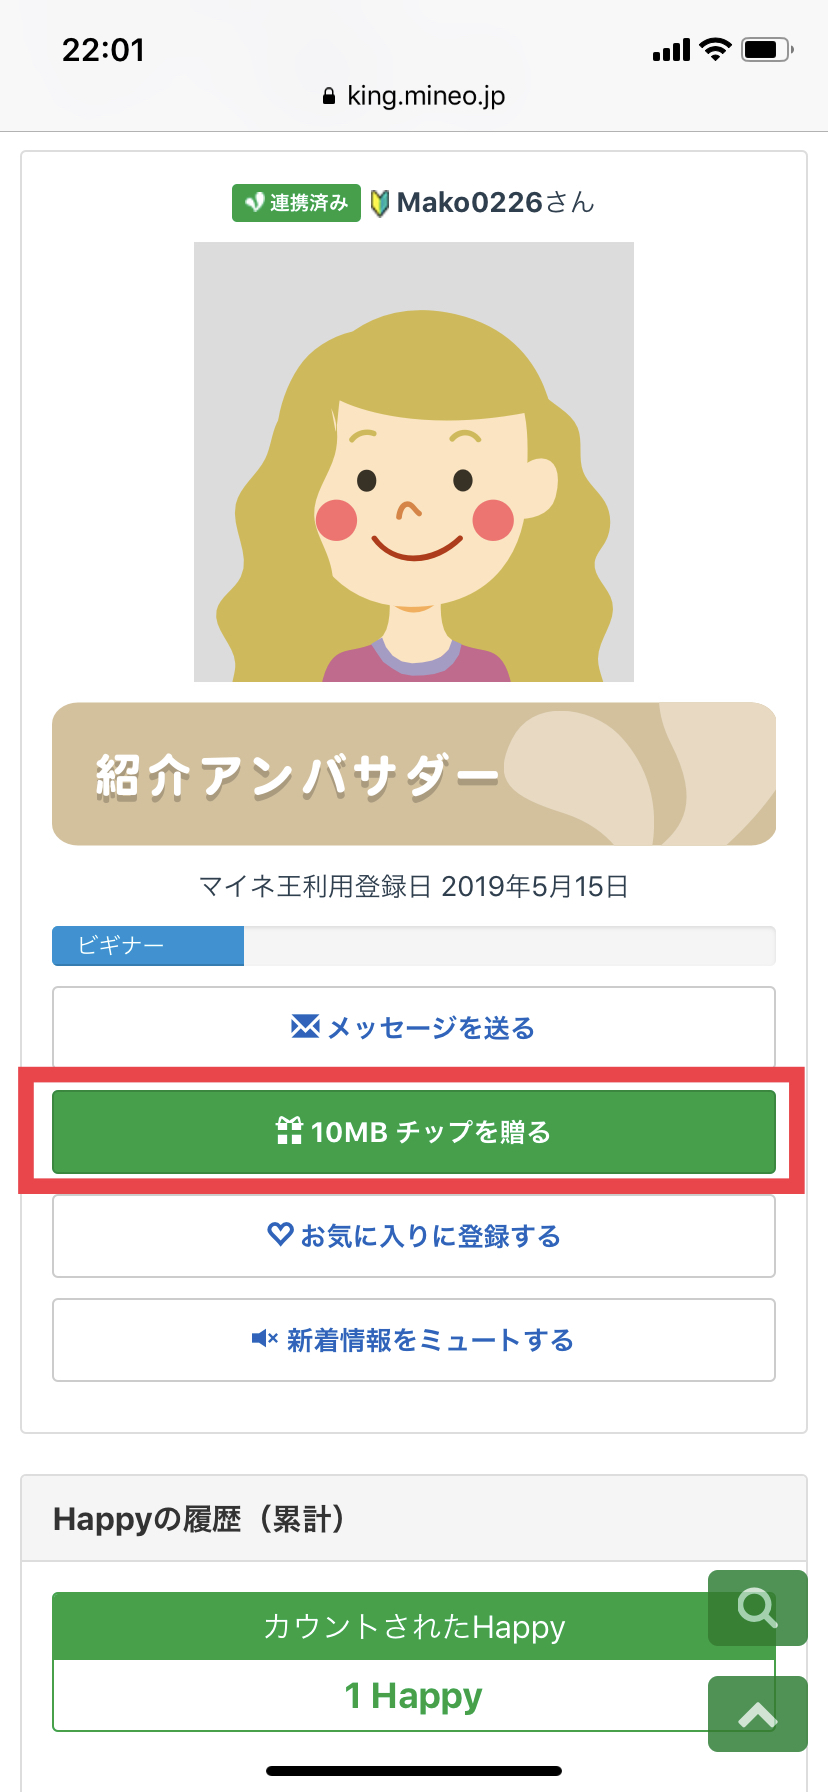
Task: Mute updates with 新着情報をミュートする
Action: [x=414, y=1340]
